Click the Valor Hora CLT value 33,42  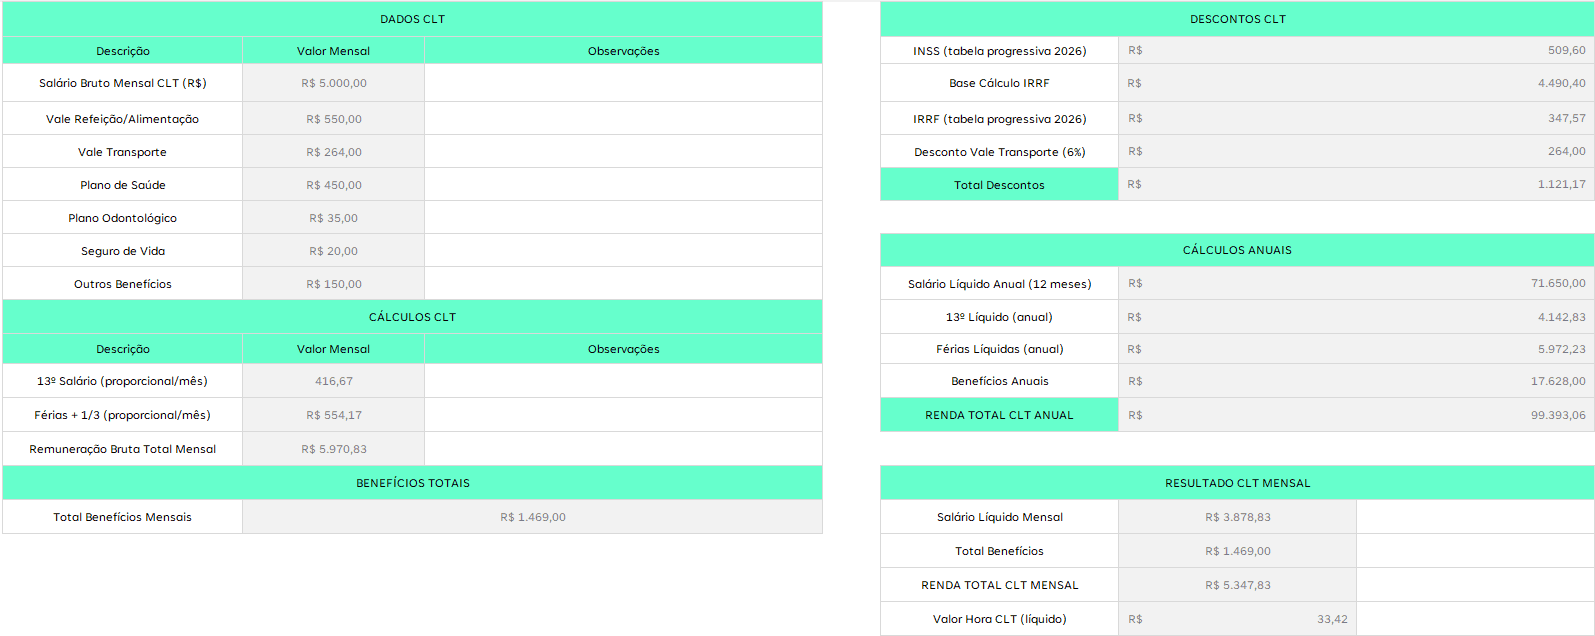pos(1237,619)
